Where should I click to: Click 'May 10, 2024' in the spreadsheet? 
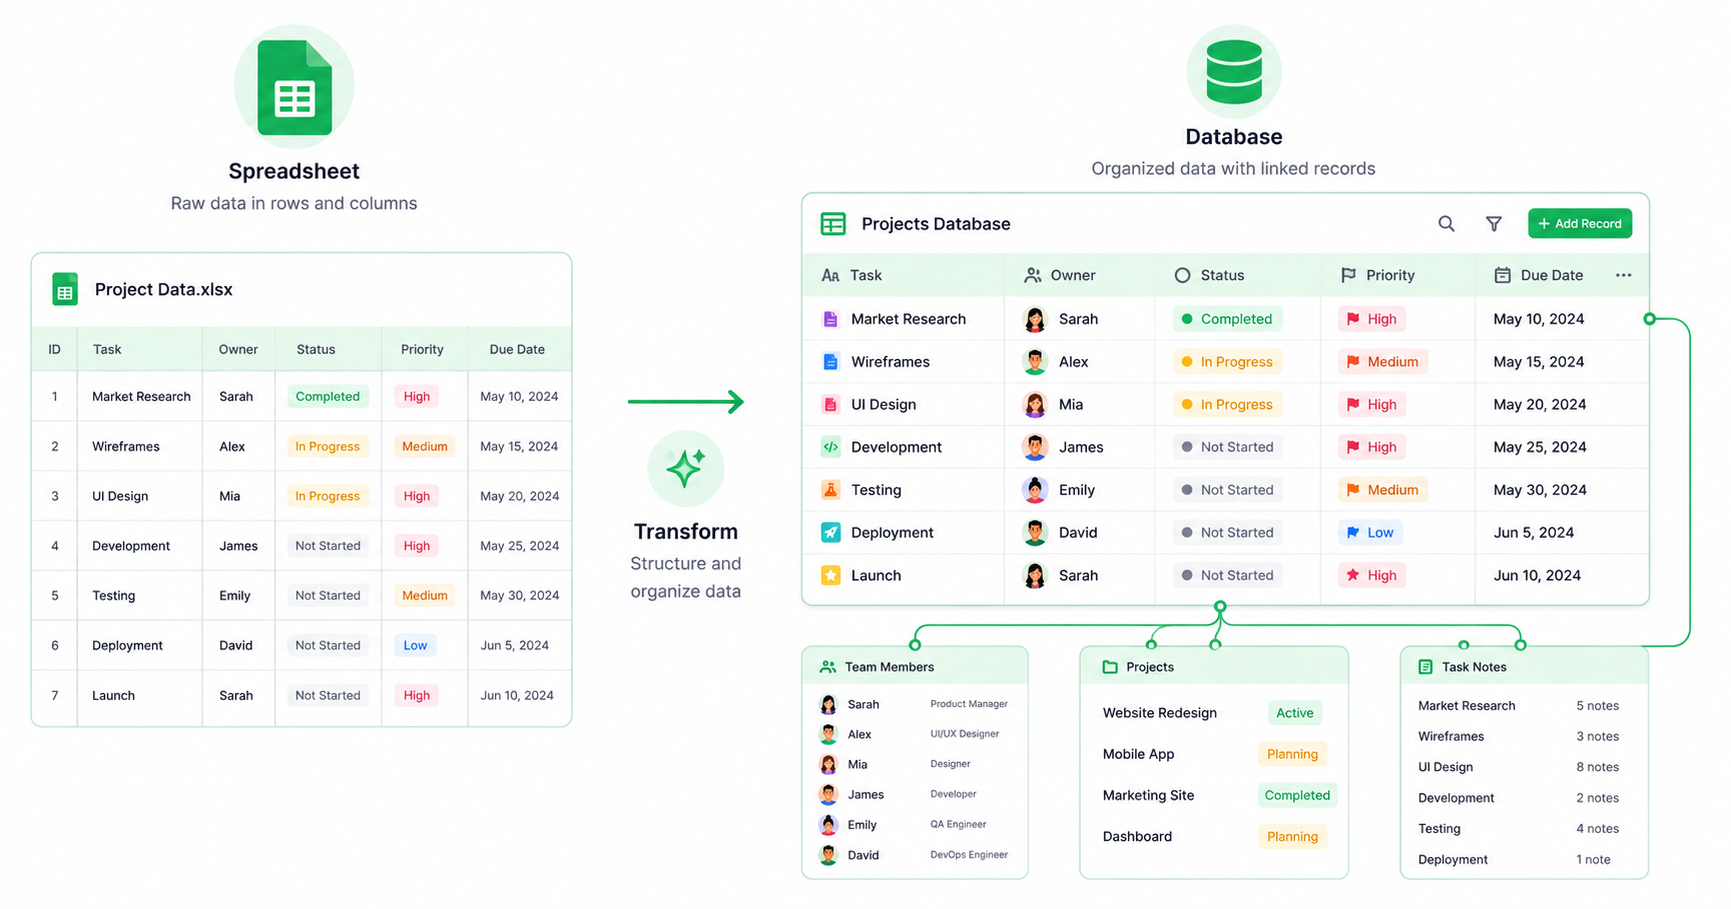[x=519, y=396]
